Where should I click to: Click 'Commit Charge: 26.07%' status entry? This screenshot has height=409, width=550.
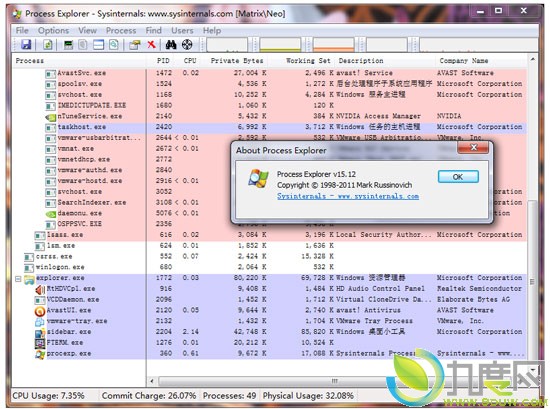[x=149, y=396]
